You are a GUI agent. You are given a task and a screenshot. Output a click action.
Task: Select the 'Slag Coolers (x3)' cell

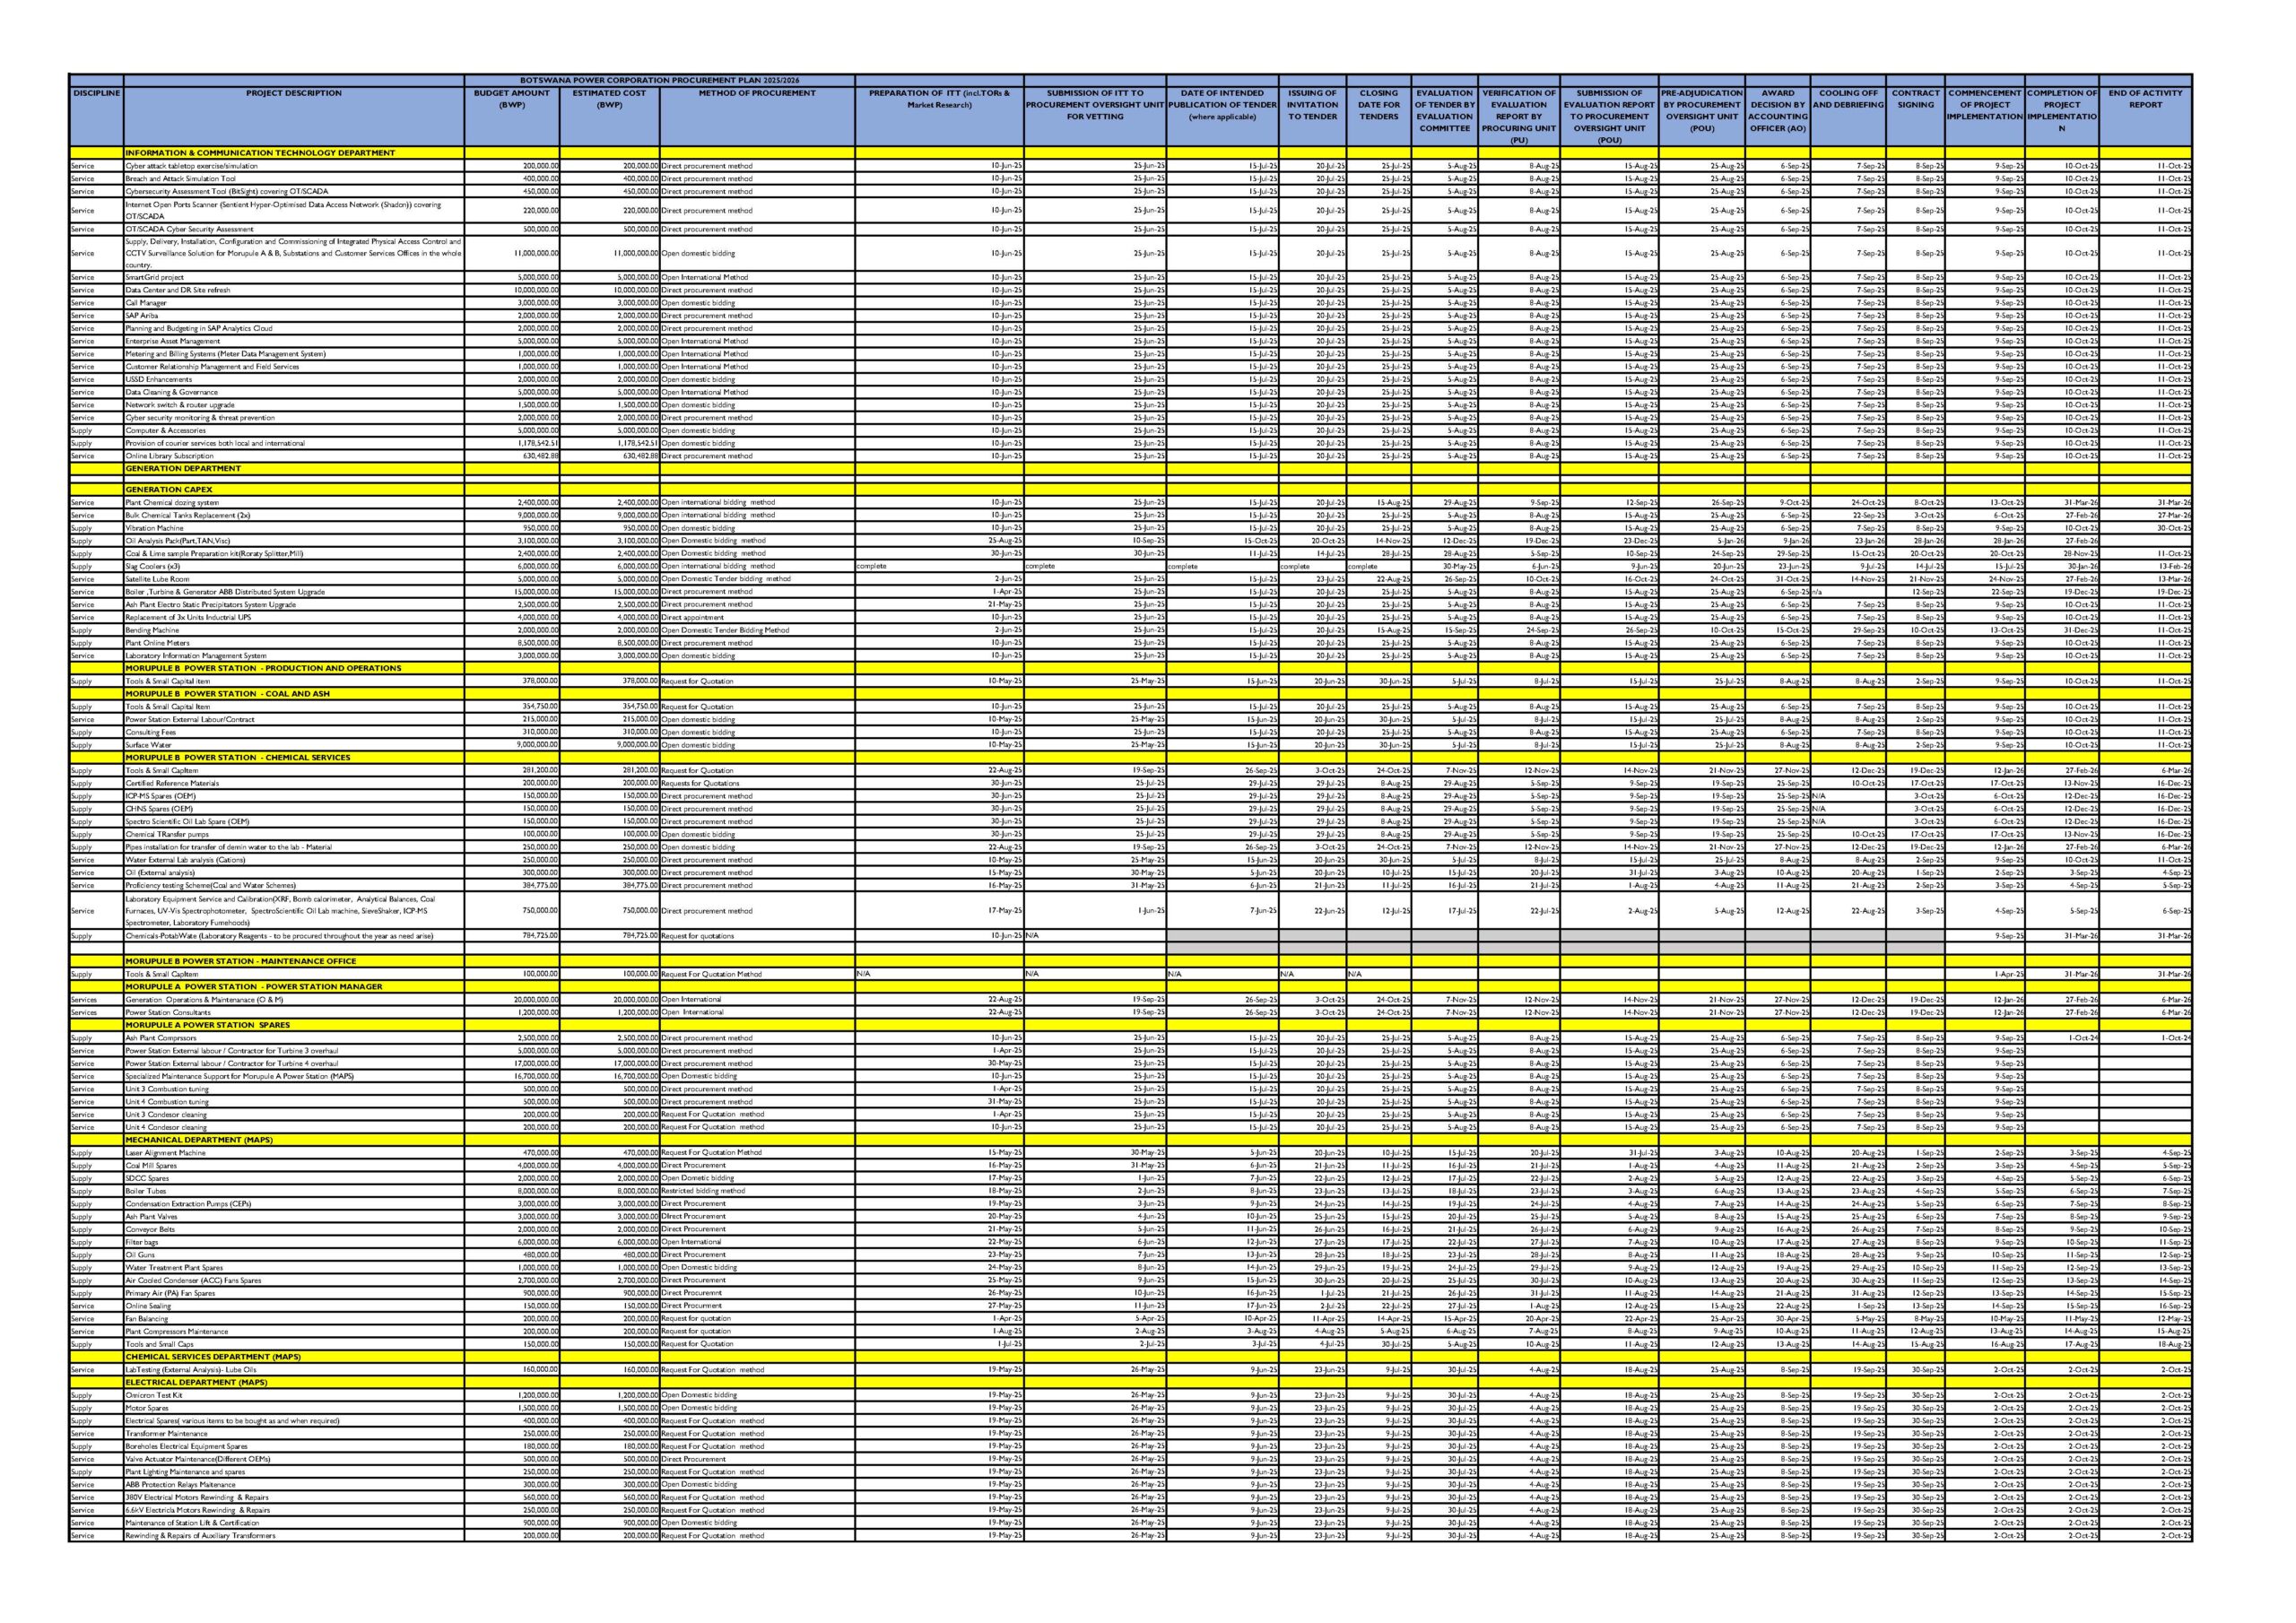click(293, 566)
